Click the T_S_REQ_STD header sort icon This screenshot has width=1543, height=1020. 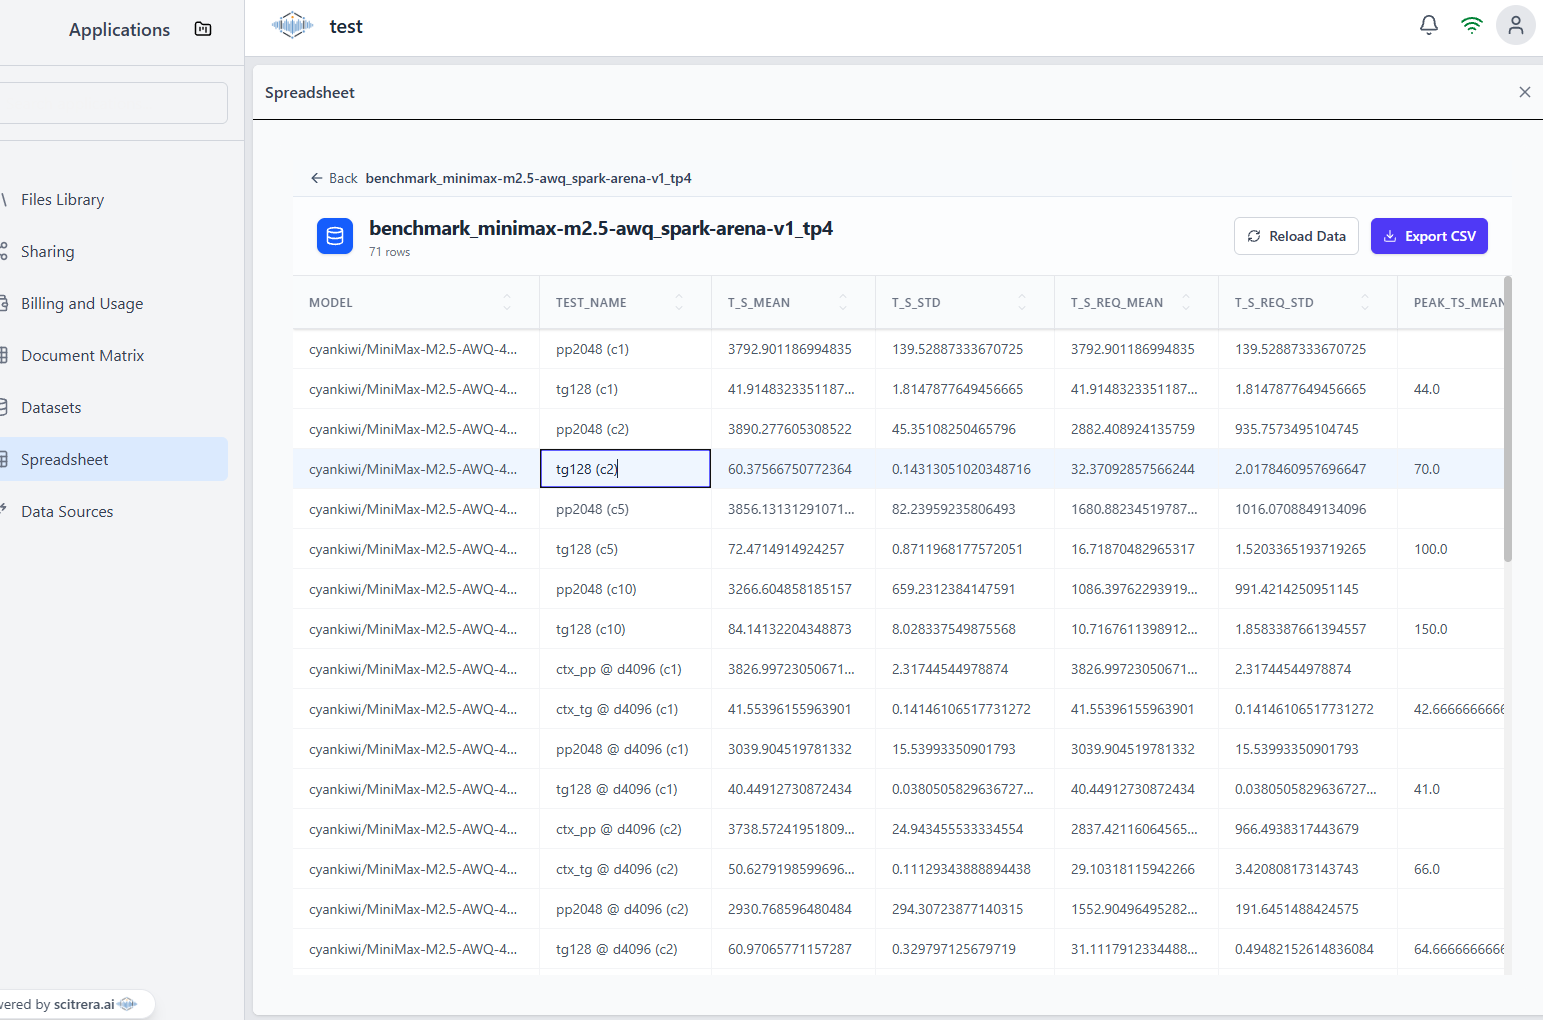click(1365, 302)
